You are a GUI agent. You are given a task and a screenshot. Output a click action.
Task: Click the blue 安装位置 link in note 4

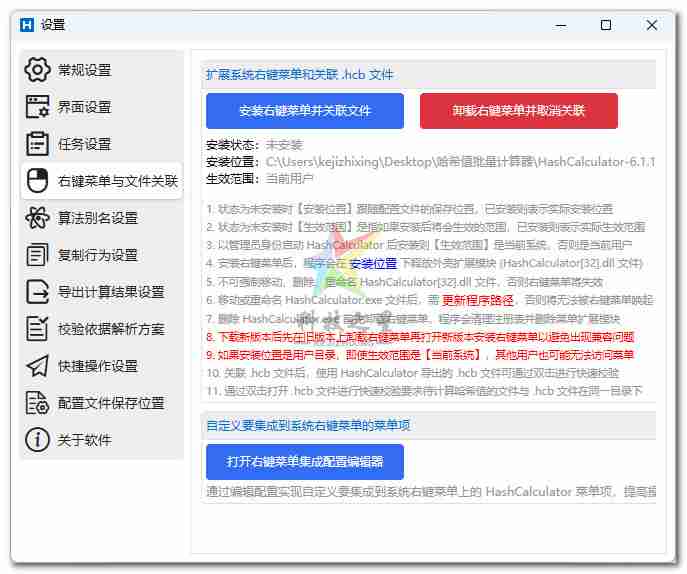pos(373,263)
